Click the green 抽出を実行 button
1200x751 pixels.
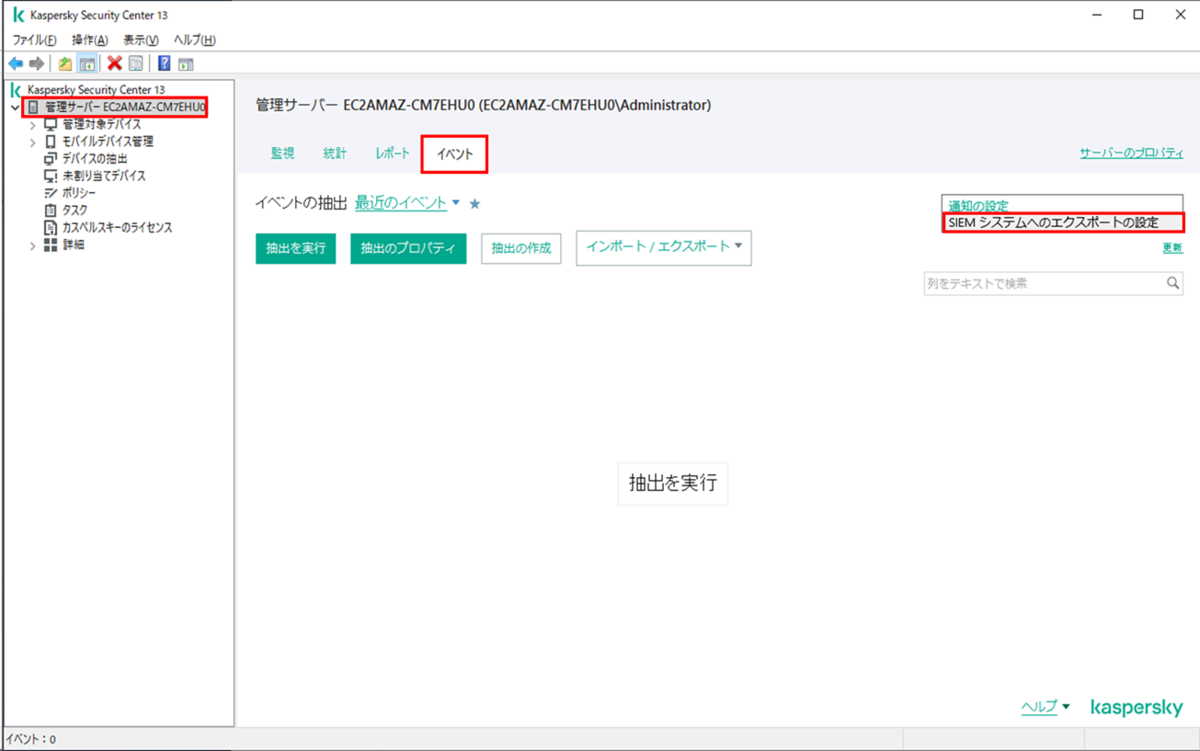[x=296, y=248]
